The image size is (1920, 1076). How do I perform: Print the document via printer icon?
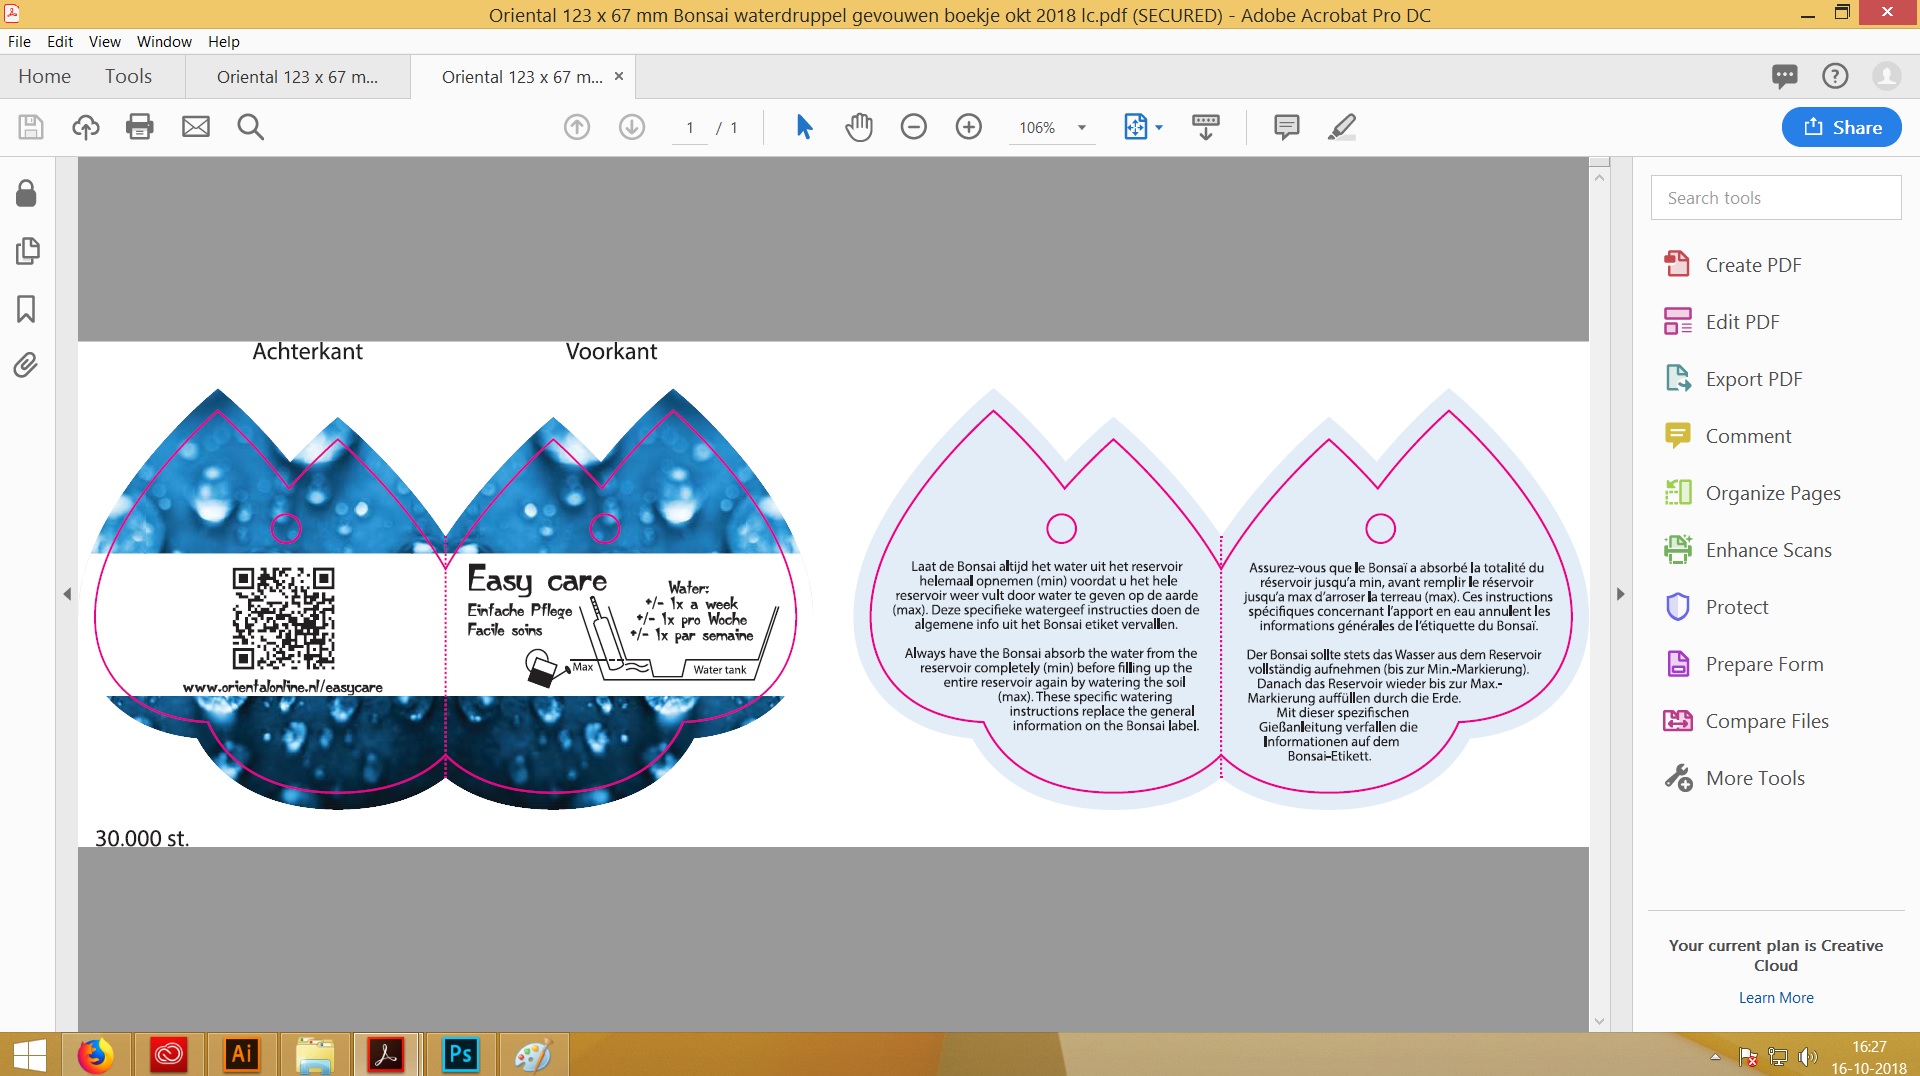(x=140, y=127)
